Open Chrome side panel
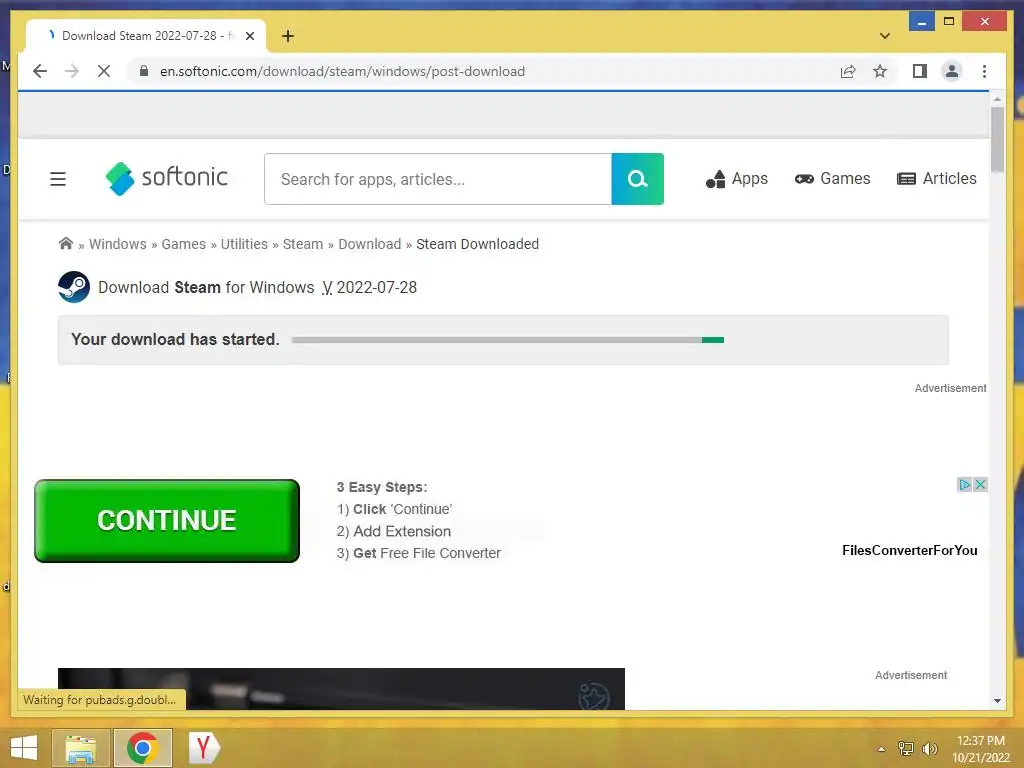Screen dimensions: 1024x768 coord(920,71)
